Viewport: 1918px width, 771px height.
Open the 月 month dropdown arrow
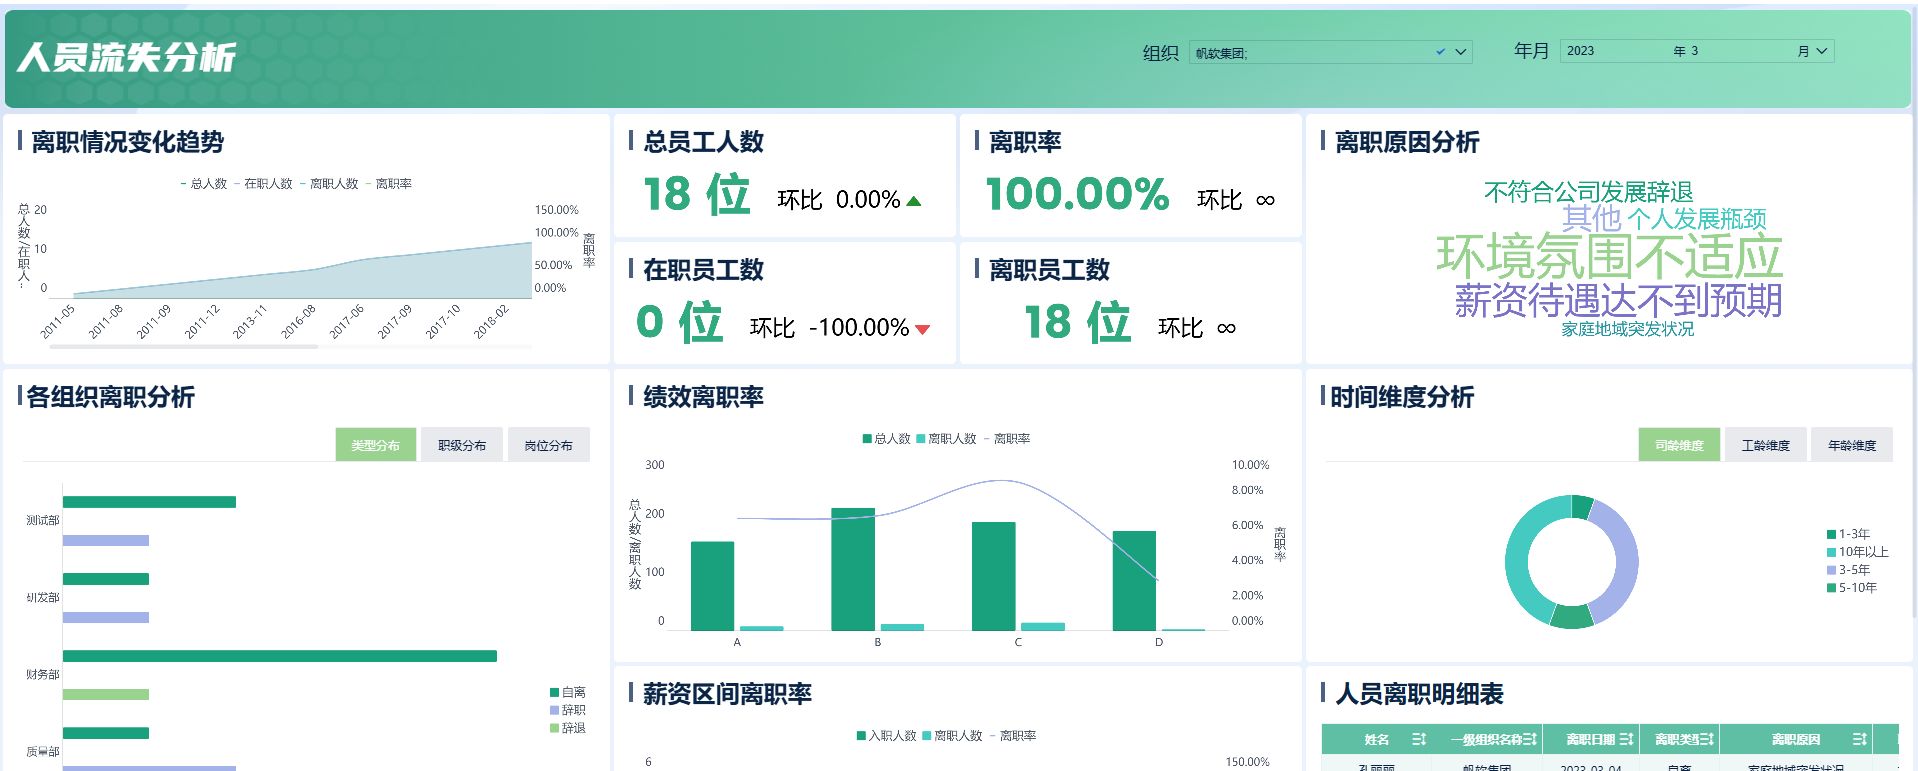1821,51
